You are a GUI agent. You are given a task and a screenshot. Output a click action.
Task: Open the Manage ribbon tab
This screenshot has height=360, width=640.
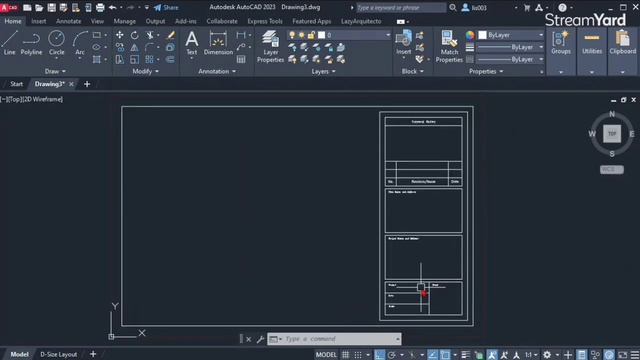click(124, 21)
